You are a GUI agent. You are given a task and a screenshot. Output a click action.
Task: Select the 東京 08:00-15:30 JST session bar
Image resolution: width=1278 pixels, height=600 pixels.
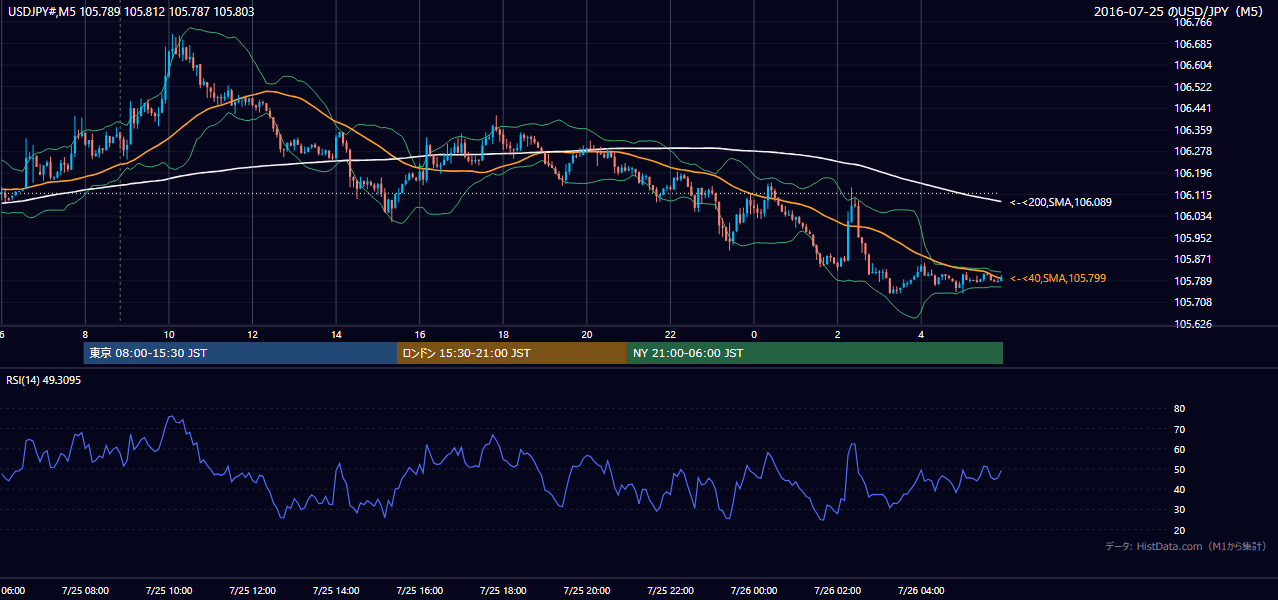(240, 353)
